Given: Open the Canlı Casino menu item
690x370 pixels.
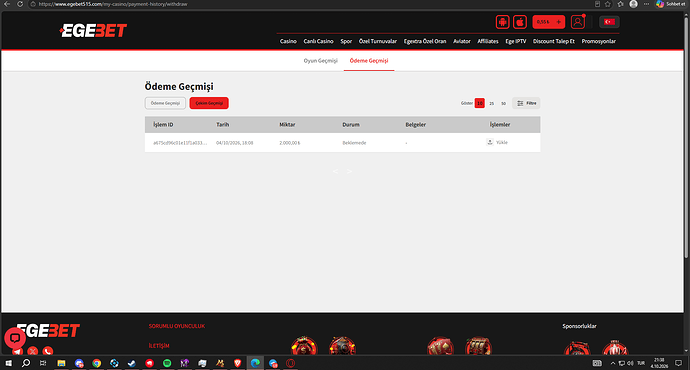Looking at the screenshot, I should click(x=318, y=41).
